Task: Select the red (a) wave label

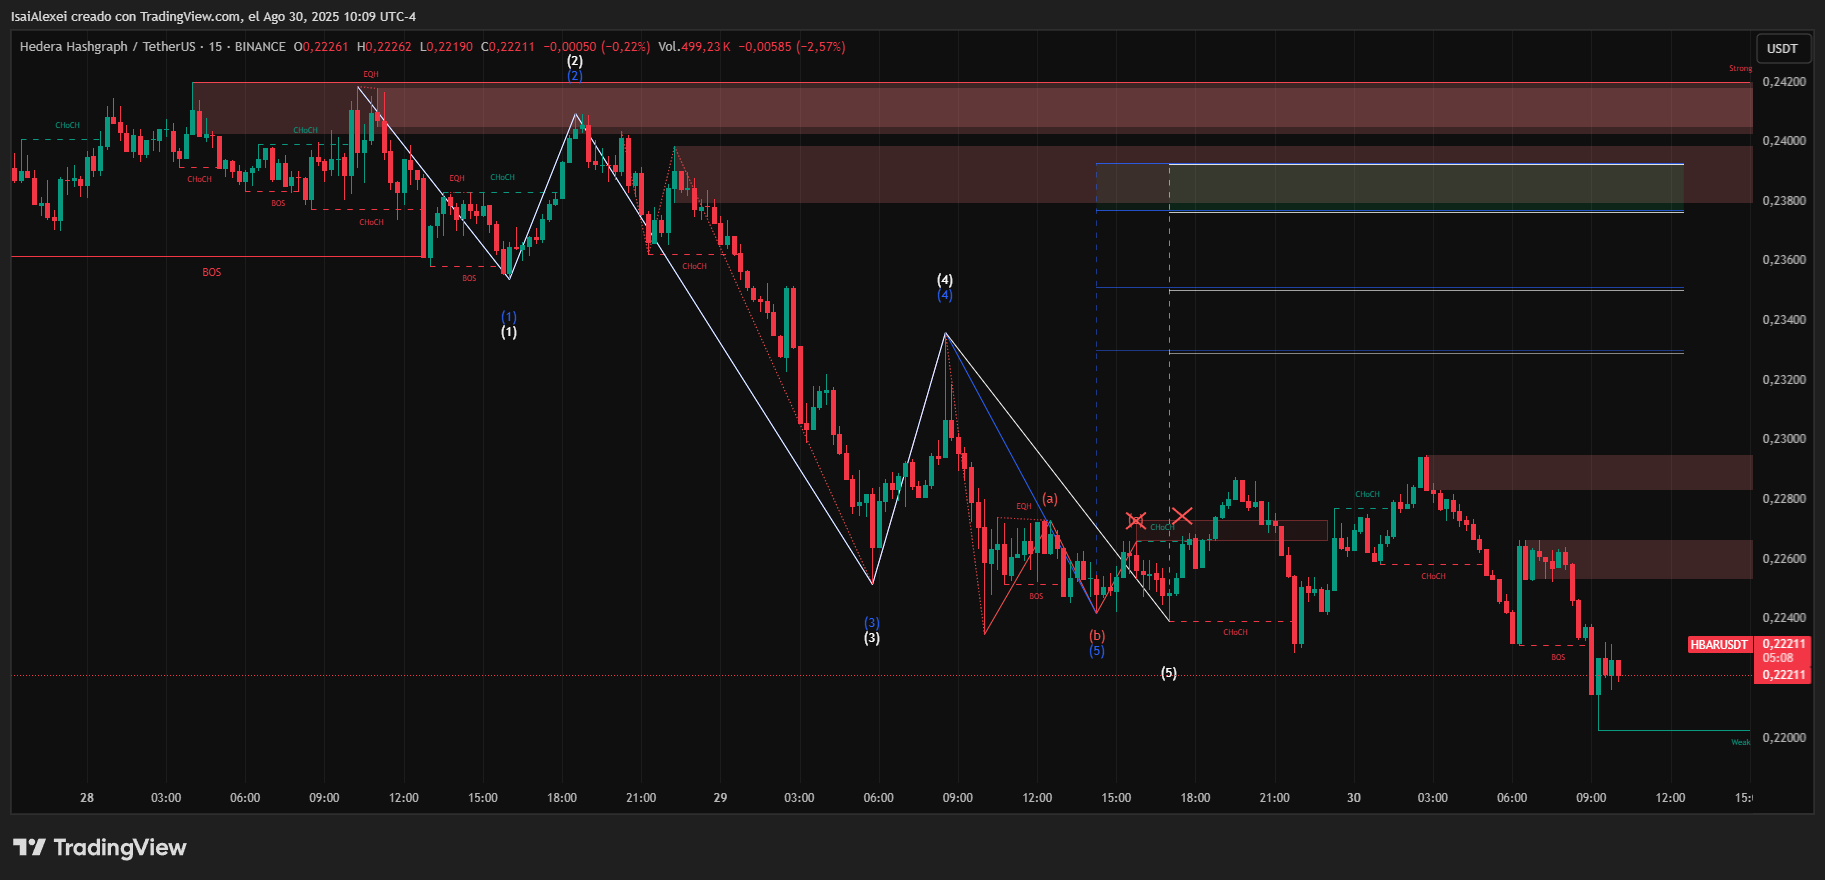Action: pyautogui.click(x=1049, y=498)
